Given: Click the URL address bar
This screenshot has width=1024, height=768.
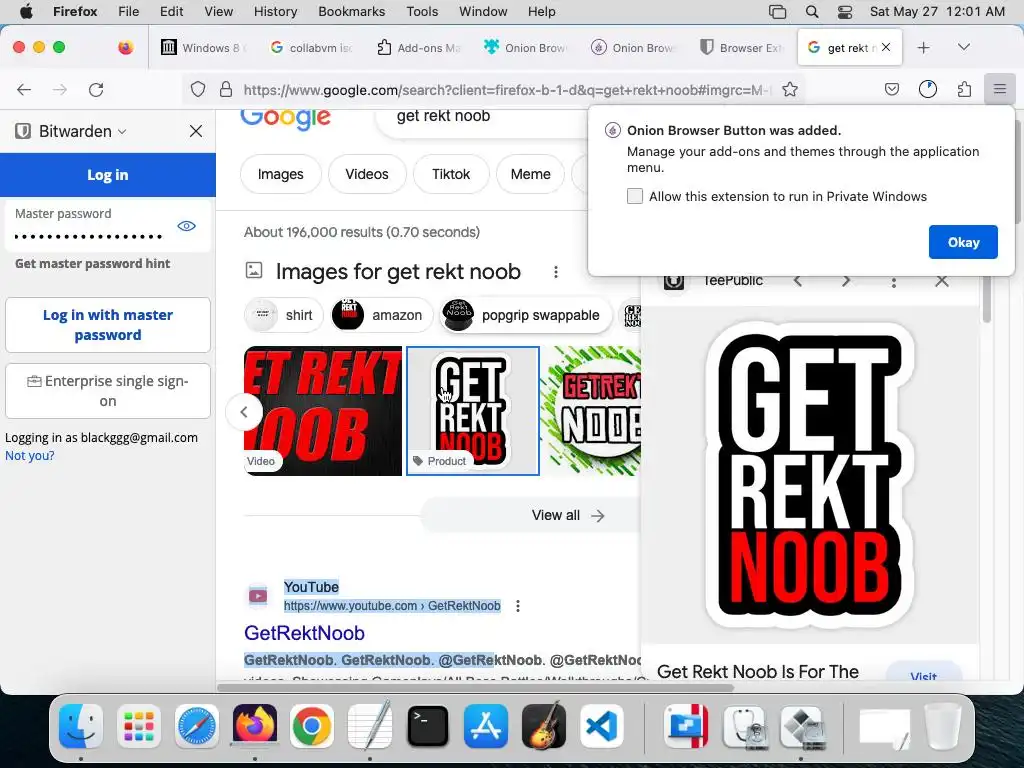Looking at the screenshot, I should (x=507, y=89).
